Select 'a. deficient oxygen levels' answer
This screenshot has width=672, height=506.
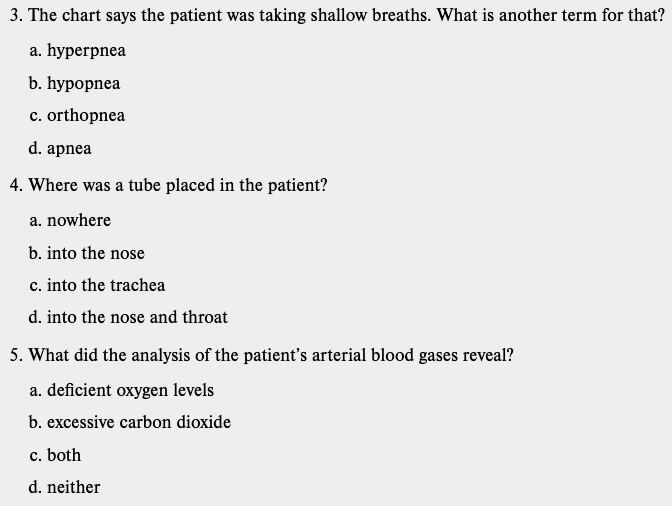[x=122, y=390]
